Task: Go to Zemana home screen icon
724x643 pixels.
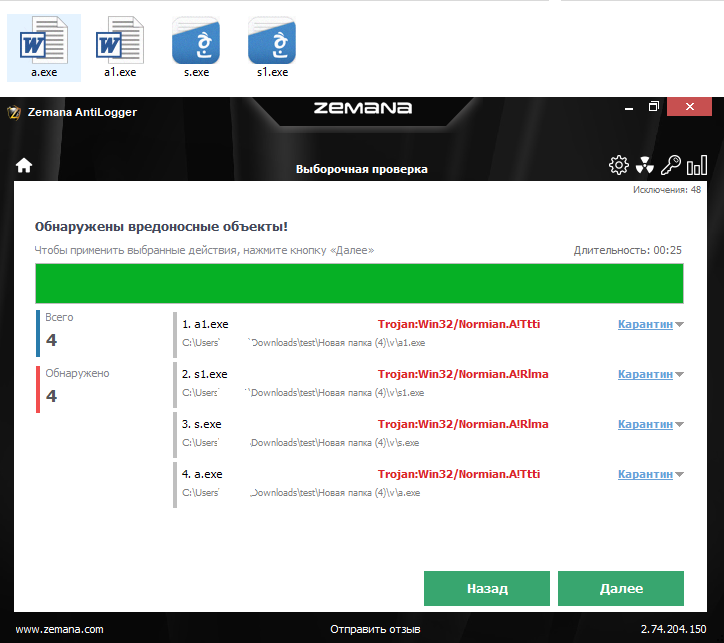Action: click(24, 165)
